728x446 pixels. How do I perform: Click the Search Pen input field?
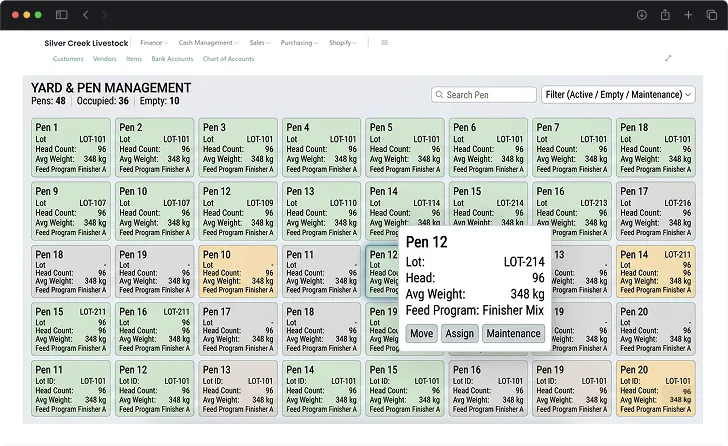tap(483, 95)
